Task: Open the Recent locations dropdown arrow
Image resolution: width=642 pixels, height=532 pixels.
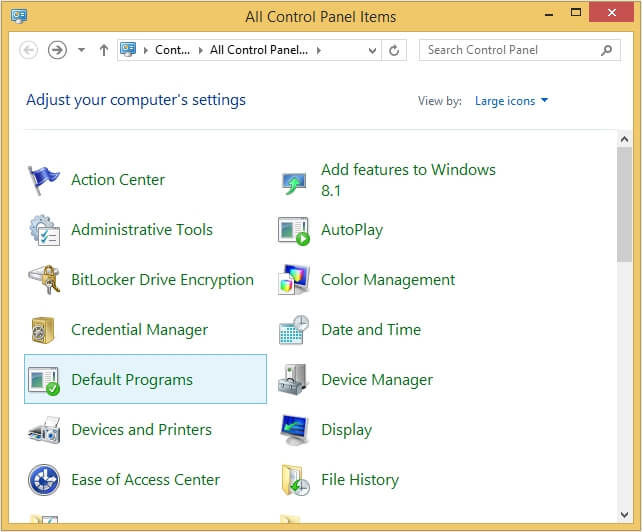Action: click(x=81, y=50)
